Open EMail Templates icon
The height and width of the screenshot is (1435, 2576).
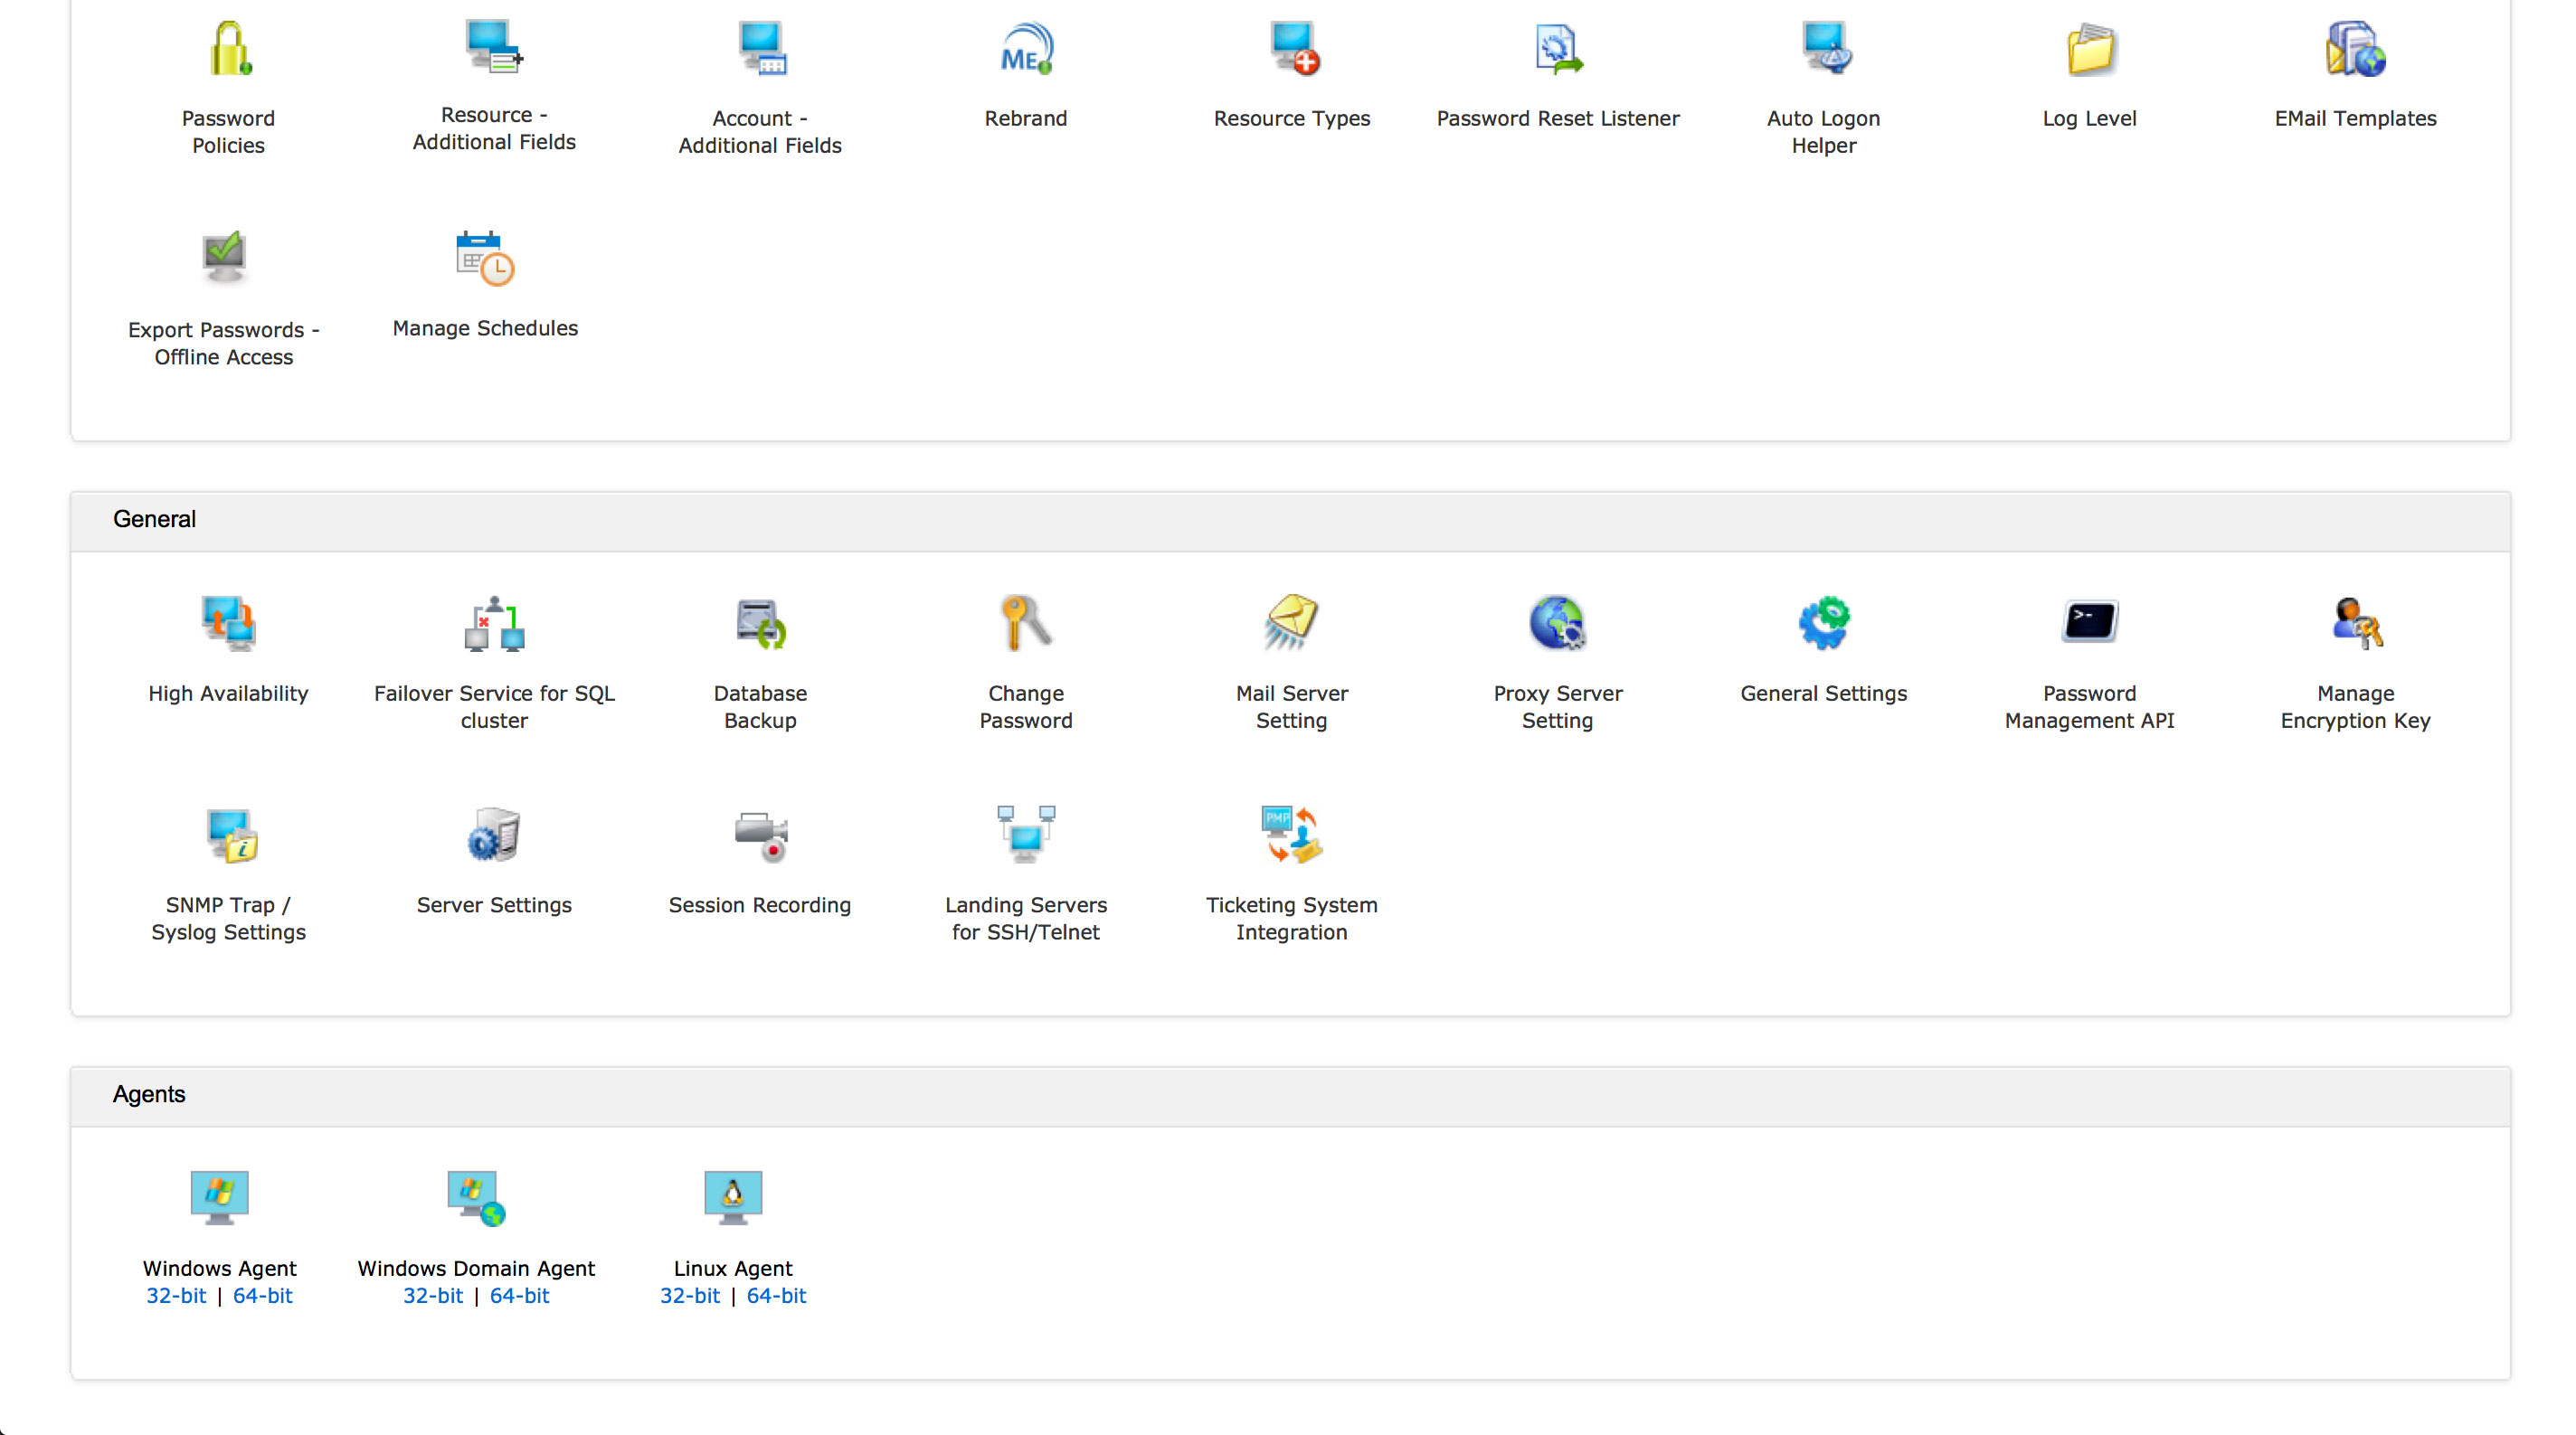tap(2355, 50)
